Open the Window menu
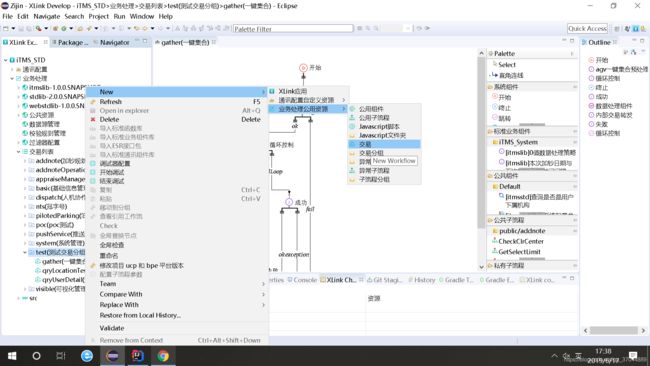The width and height of the screenshot is (650, 366). pyautogui.click(x=142, y=16)
